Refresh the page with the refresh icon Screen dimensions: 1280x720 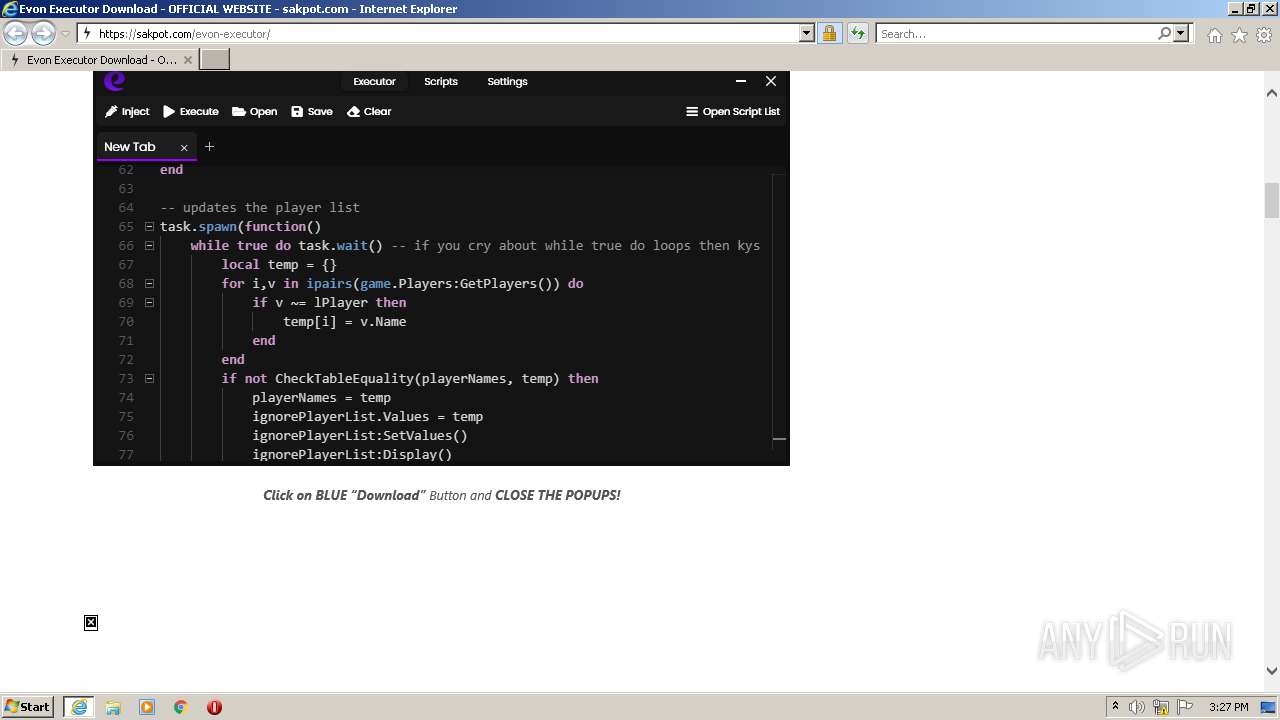pyautogui.click(x=857, y=33)
